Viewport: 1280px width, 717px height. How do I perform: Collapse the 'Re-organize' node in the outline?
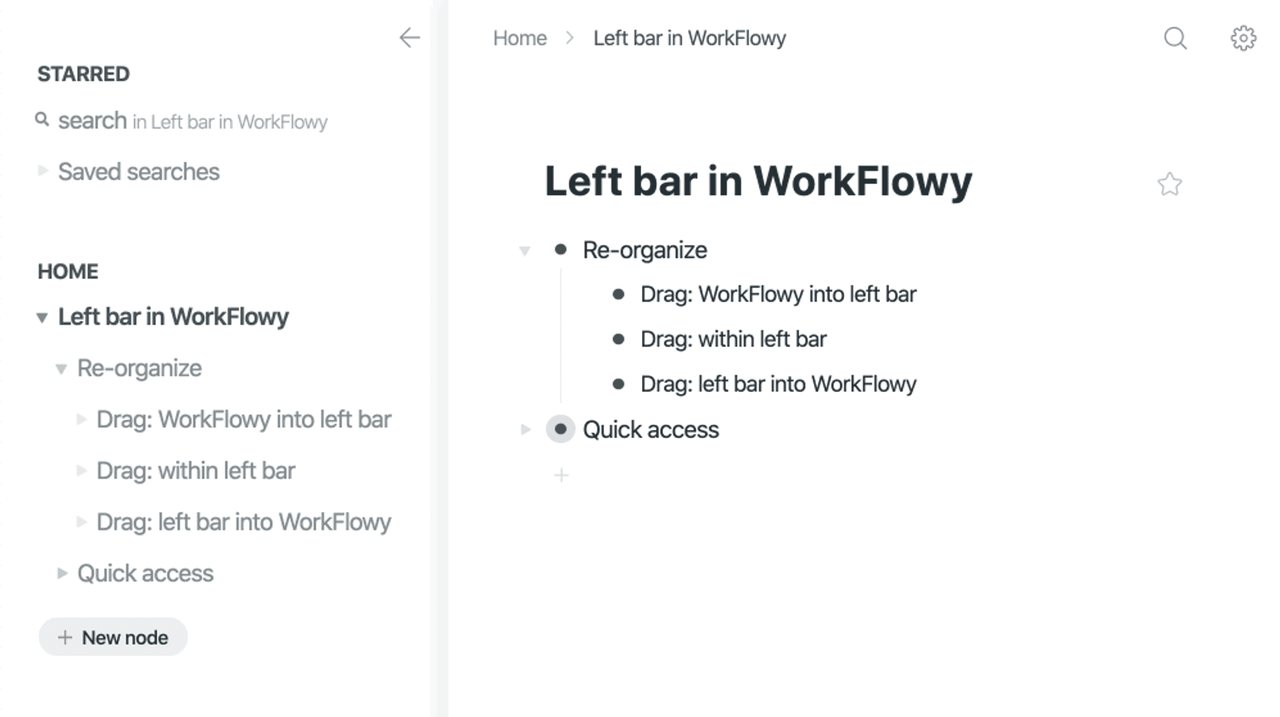524,250
